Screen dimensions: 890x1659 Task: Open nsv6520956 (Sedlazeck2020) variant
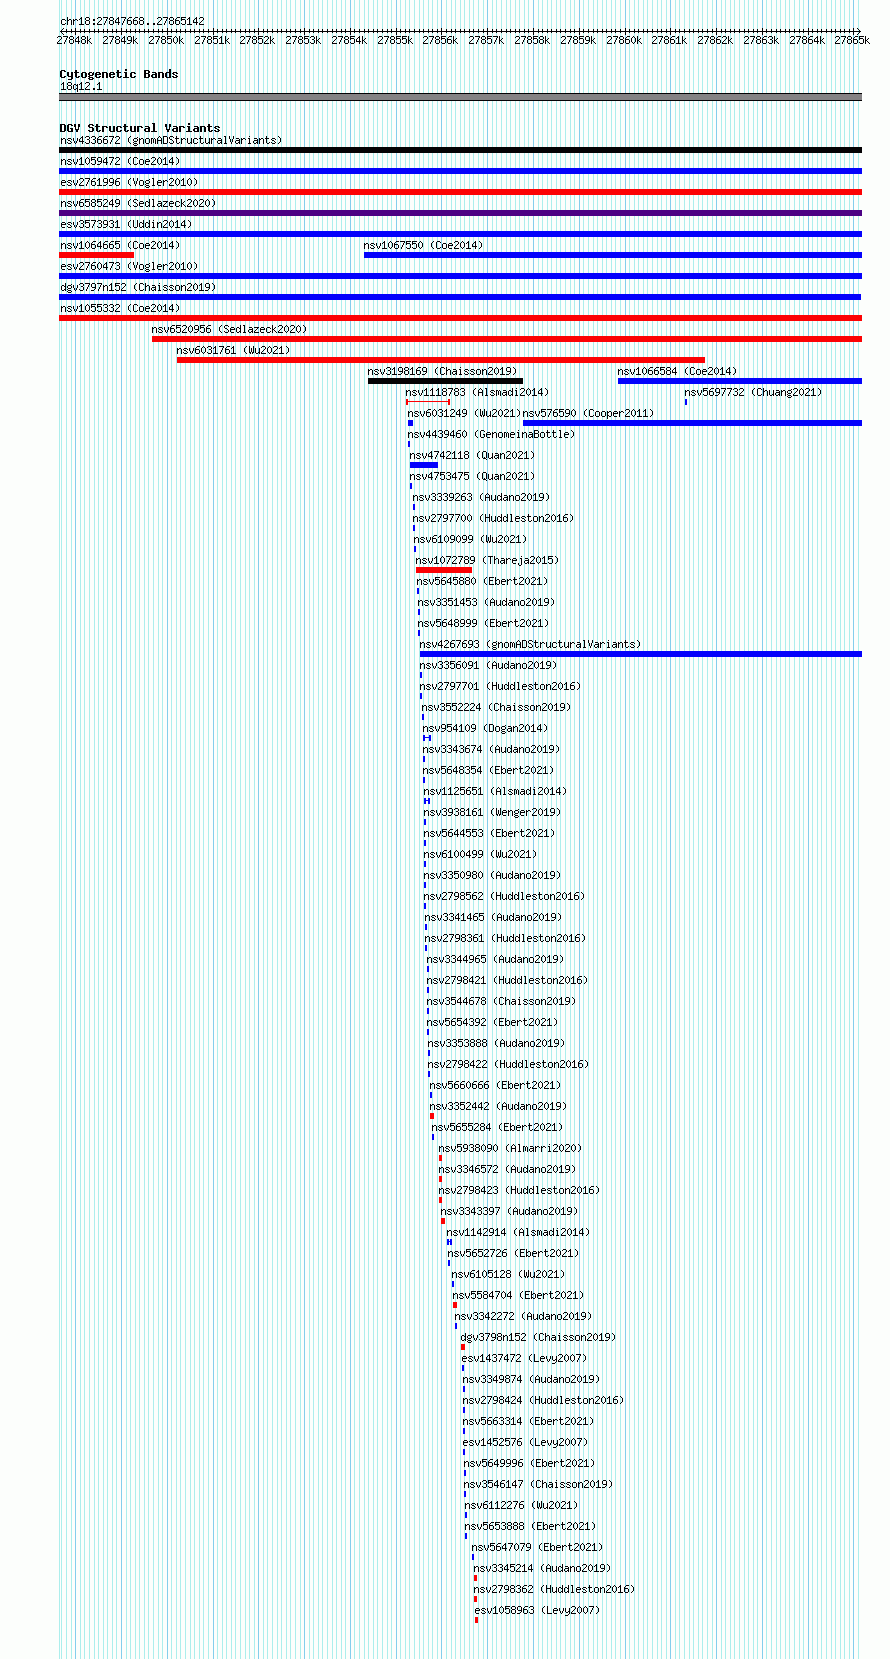click(x=229, y=329)
